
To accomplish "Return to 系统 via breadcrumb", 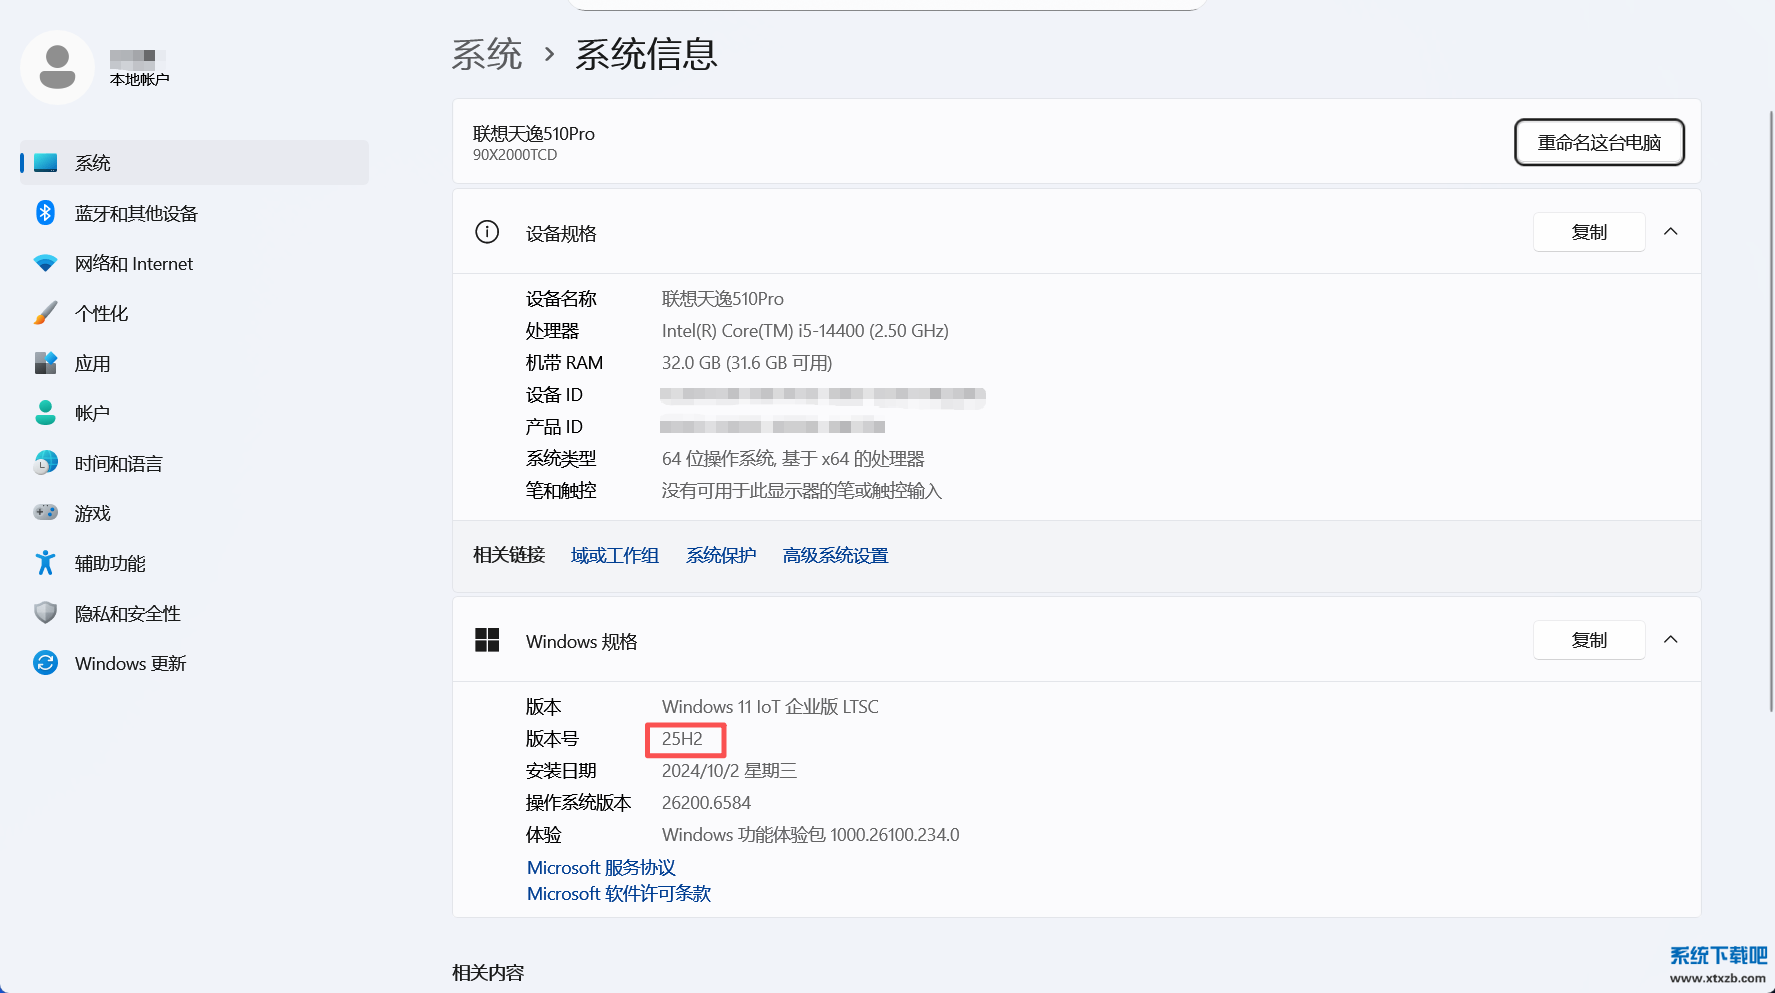I will (487, 55).
